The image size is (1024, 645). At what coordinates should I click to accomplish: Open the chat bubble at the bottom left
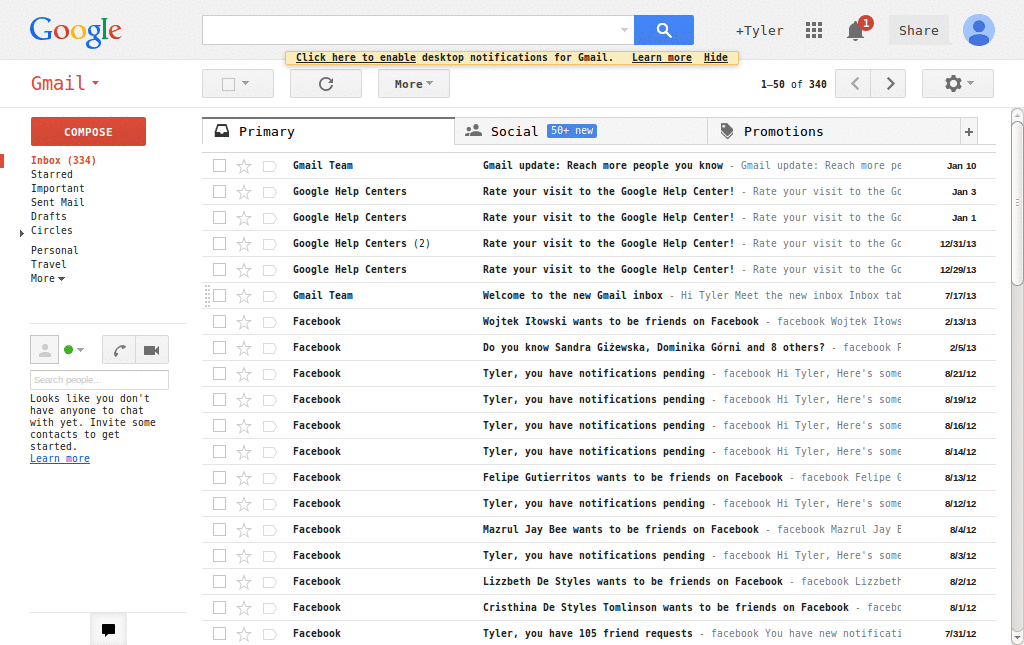pyautogui.click(x=108, y=629)
